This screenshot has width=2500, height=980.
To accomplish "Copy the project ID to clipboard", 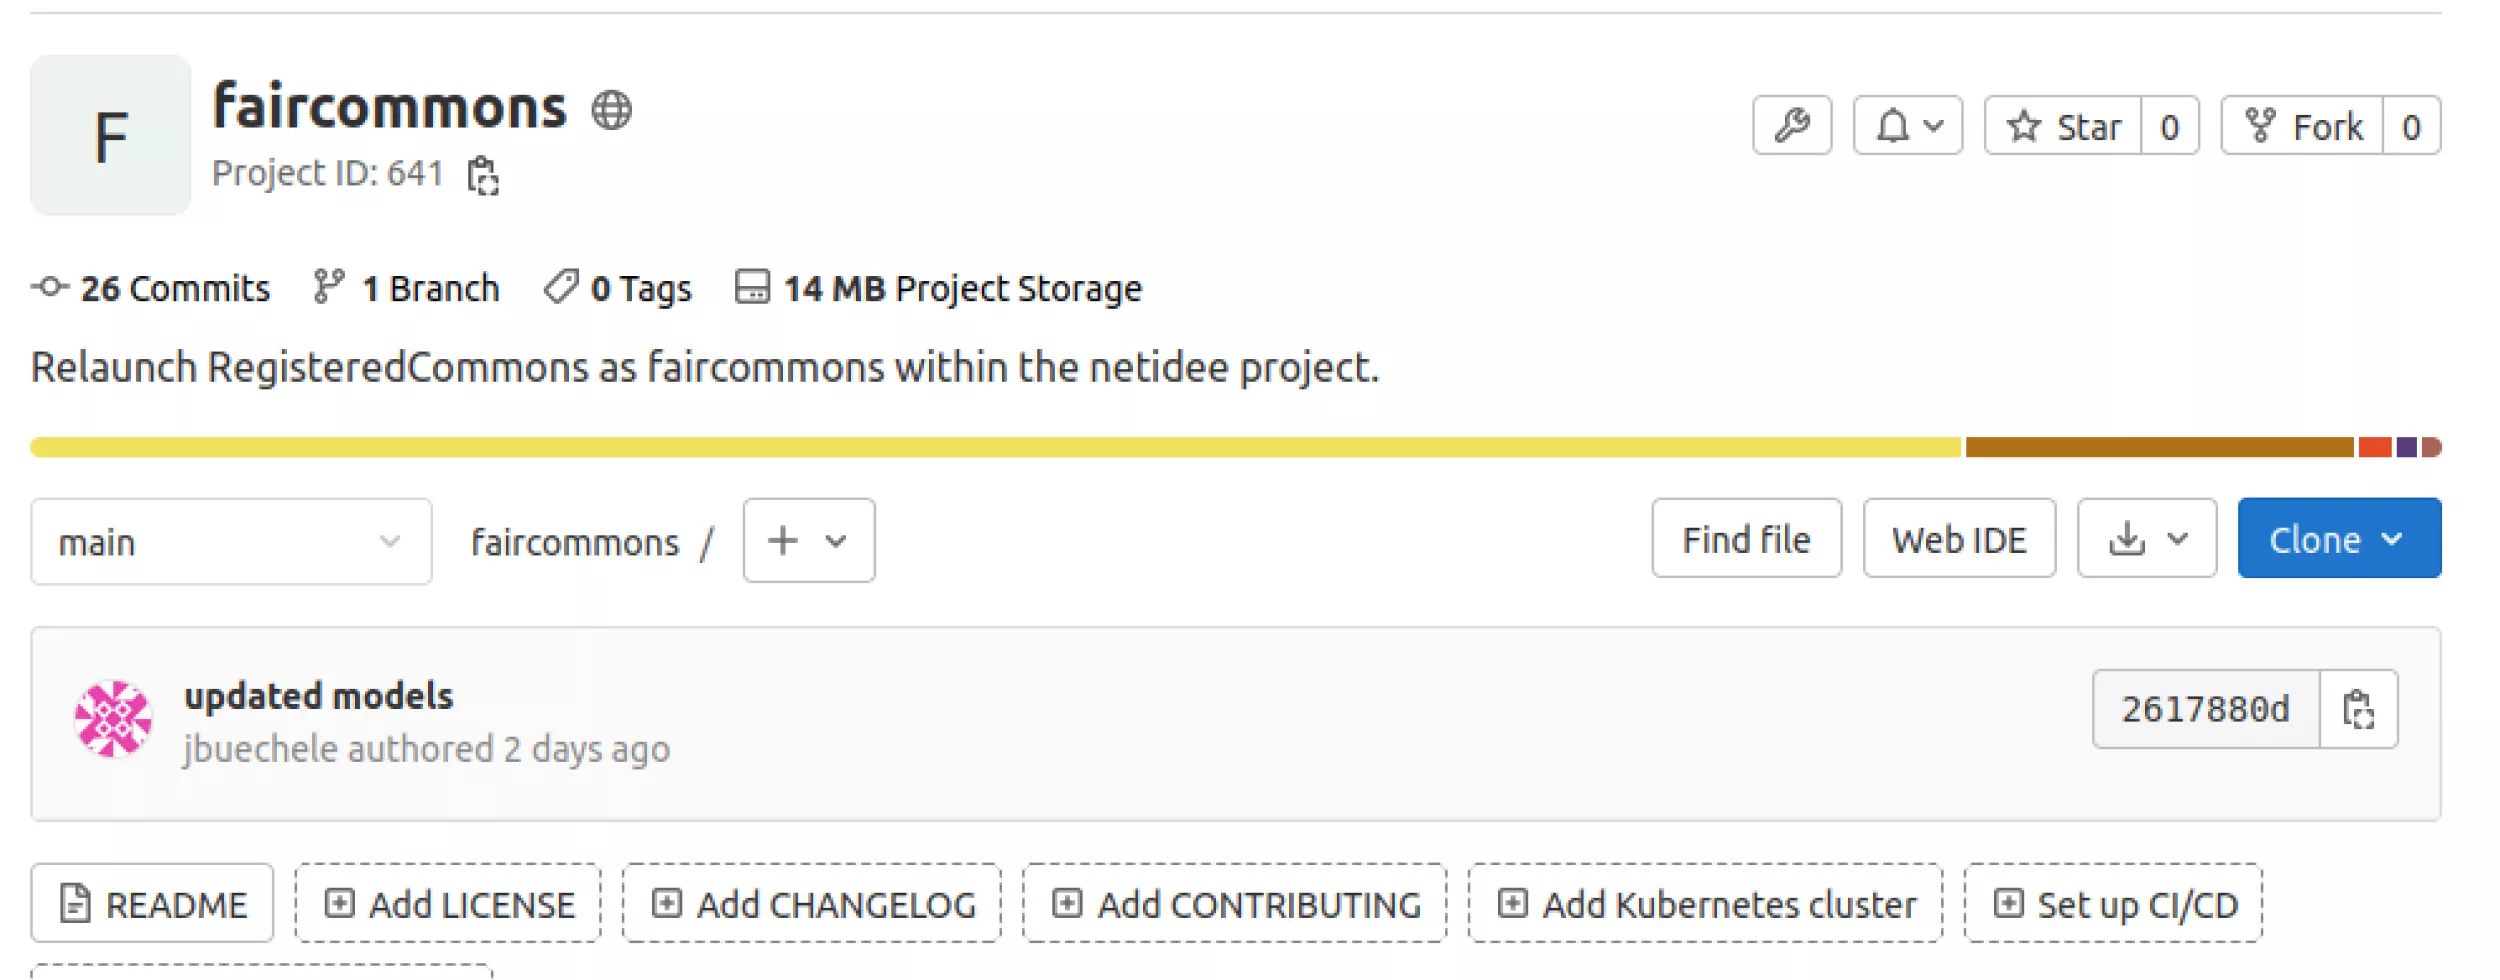I will (483, 176).
